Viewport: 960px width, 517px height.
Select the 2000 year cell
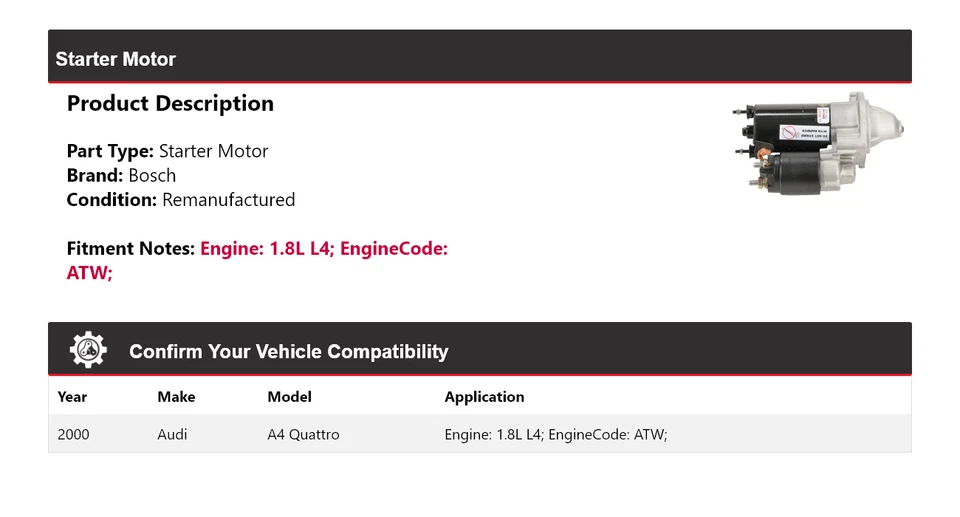(73, 435)
